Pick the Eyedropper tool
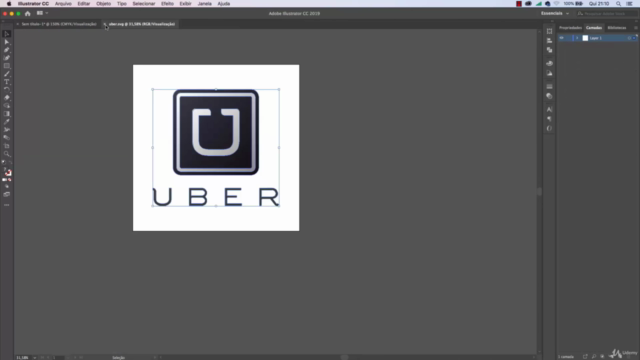The width and height of the screenshot is (640, 360). tap(7, 122)
